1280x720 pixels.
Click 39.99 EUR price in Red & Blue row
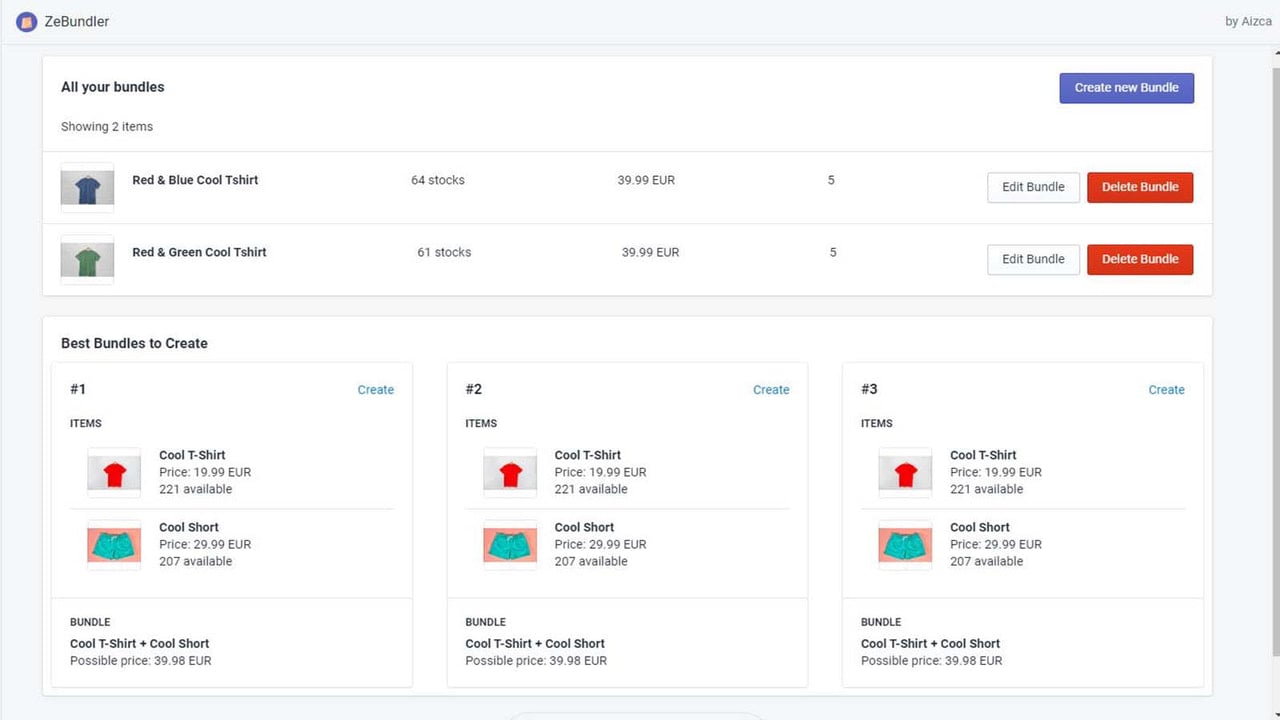tap(646, 180)
